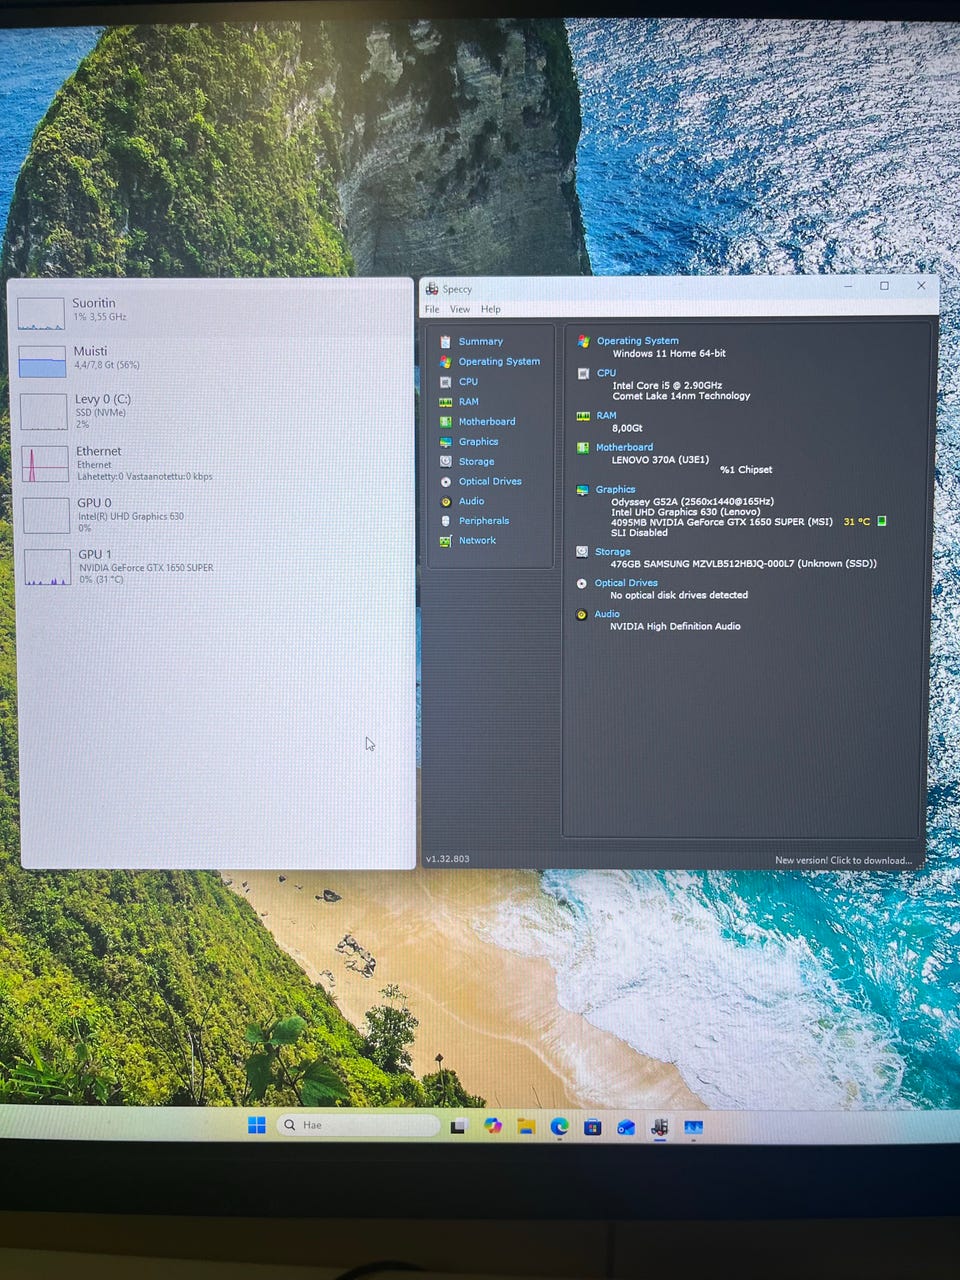The image size is (960, 1280).
Task: Click the Speccy icon on the taskbar
Action: (659, 1128)
